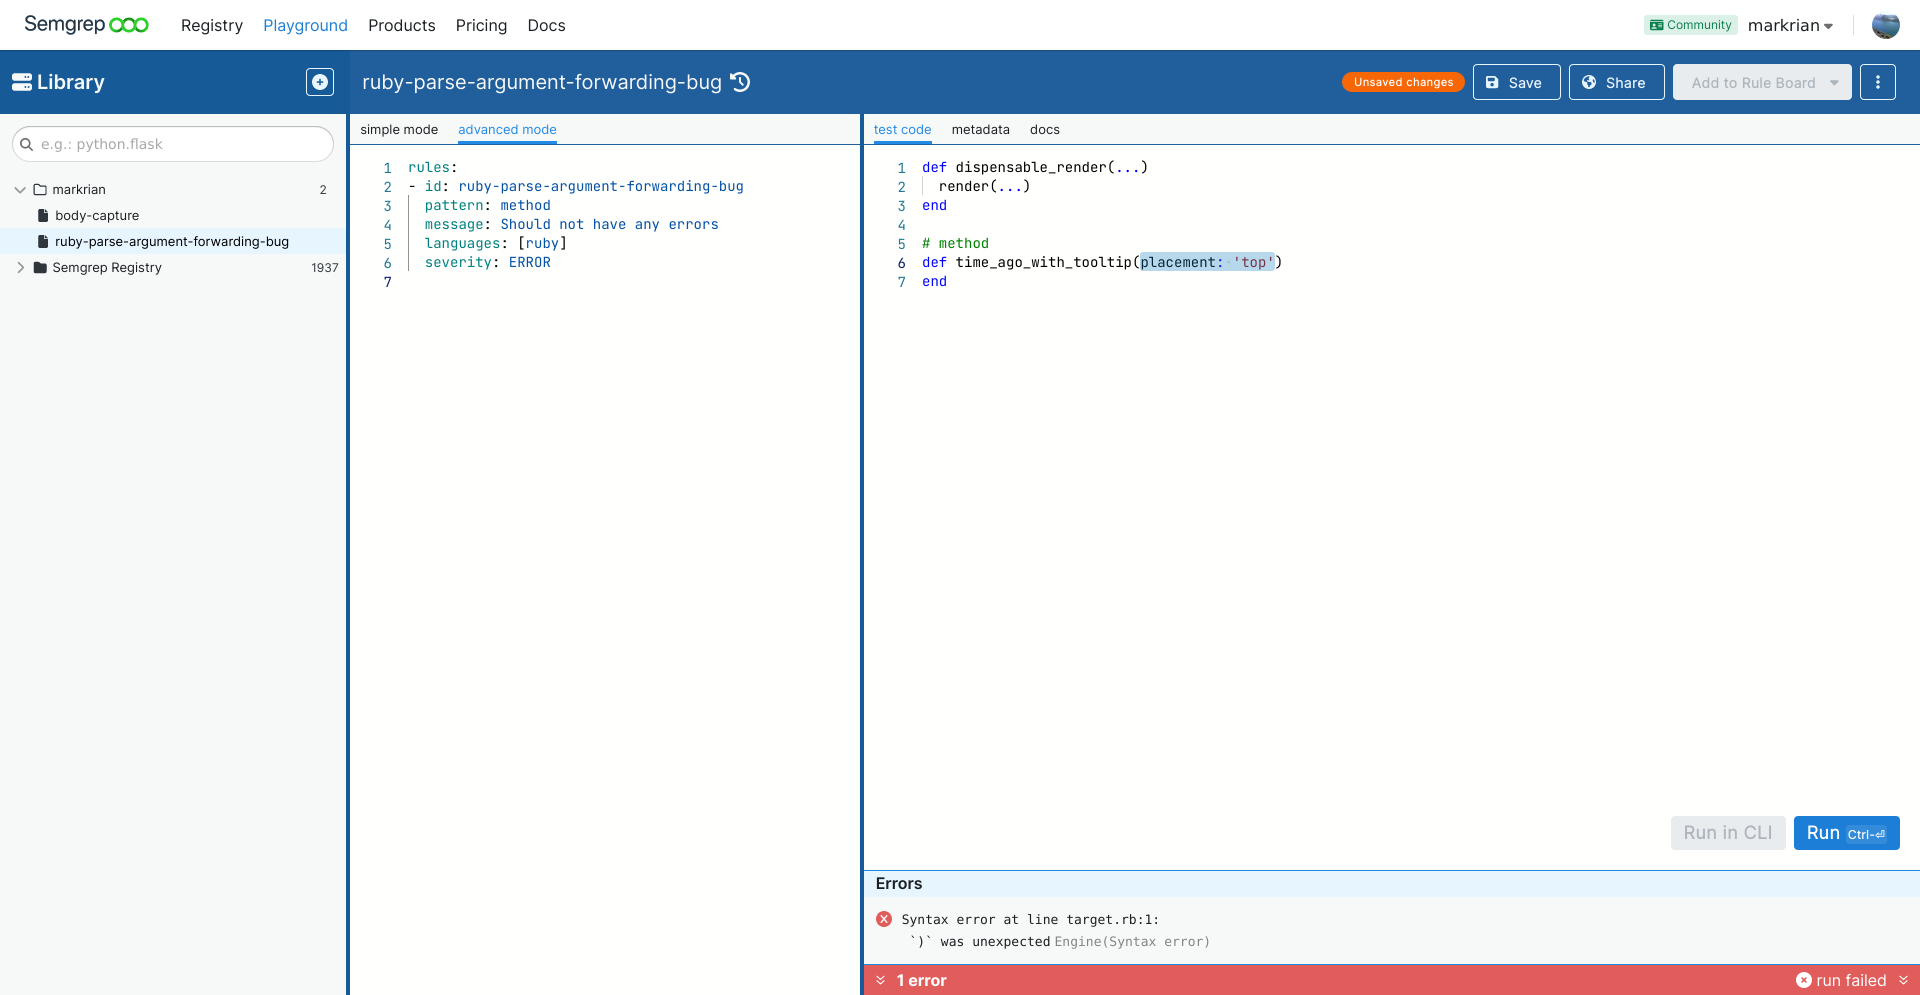This screenshot has height=995, width=1920.
Task: Click the Errors heading
Action: click(899, 883)
